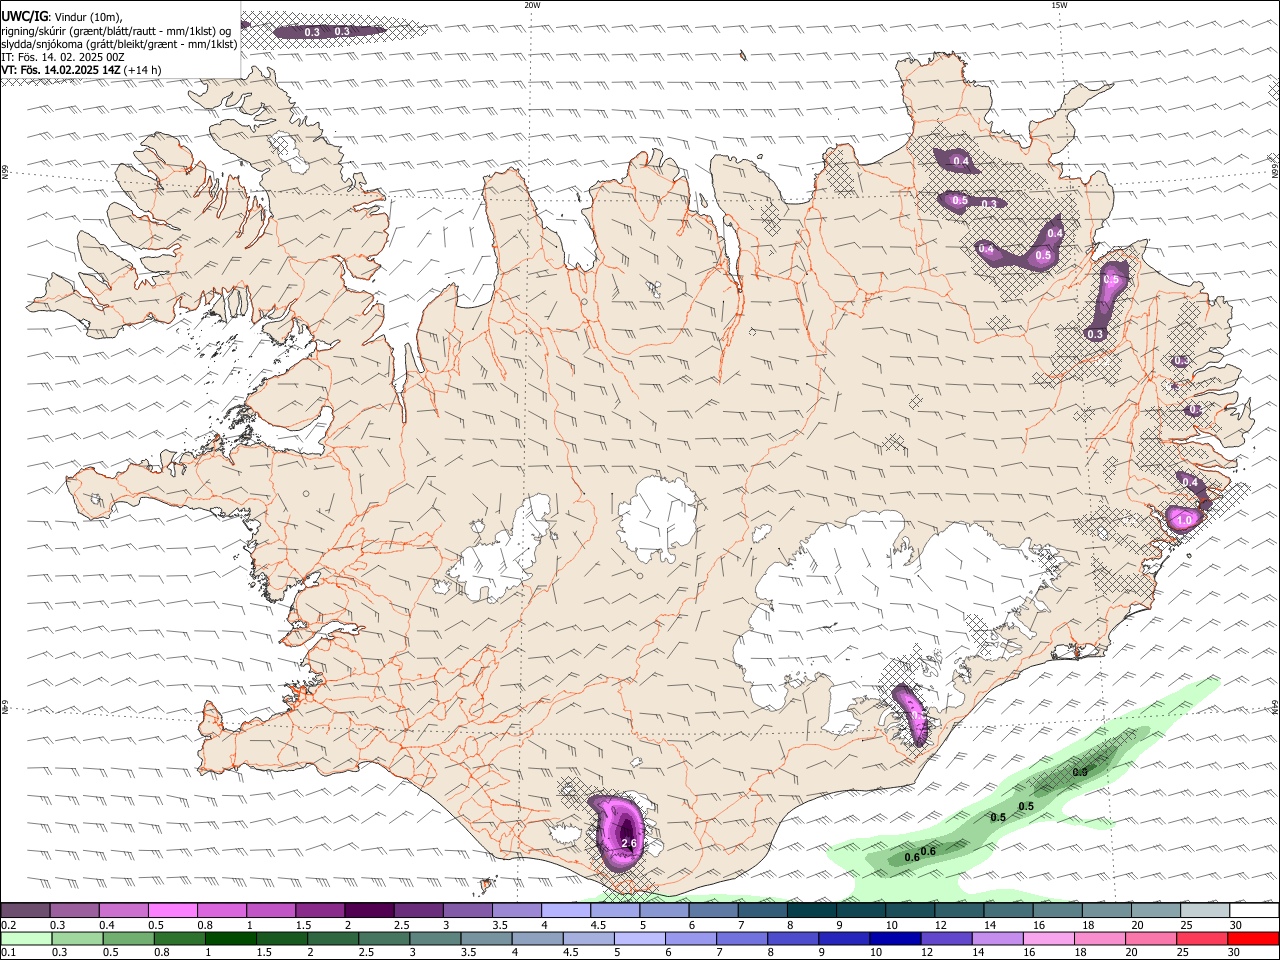The width and height of the screenshot is (1280, 960).
Task: Select lower scale swatch between 0.5 and 0.8
Action: pyautogui.click(x=129, y=938)
